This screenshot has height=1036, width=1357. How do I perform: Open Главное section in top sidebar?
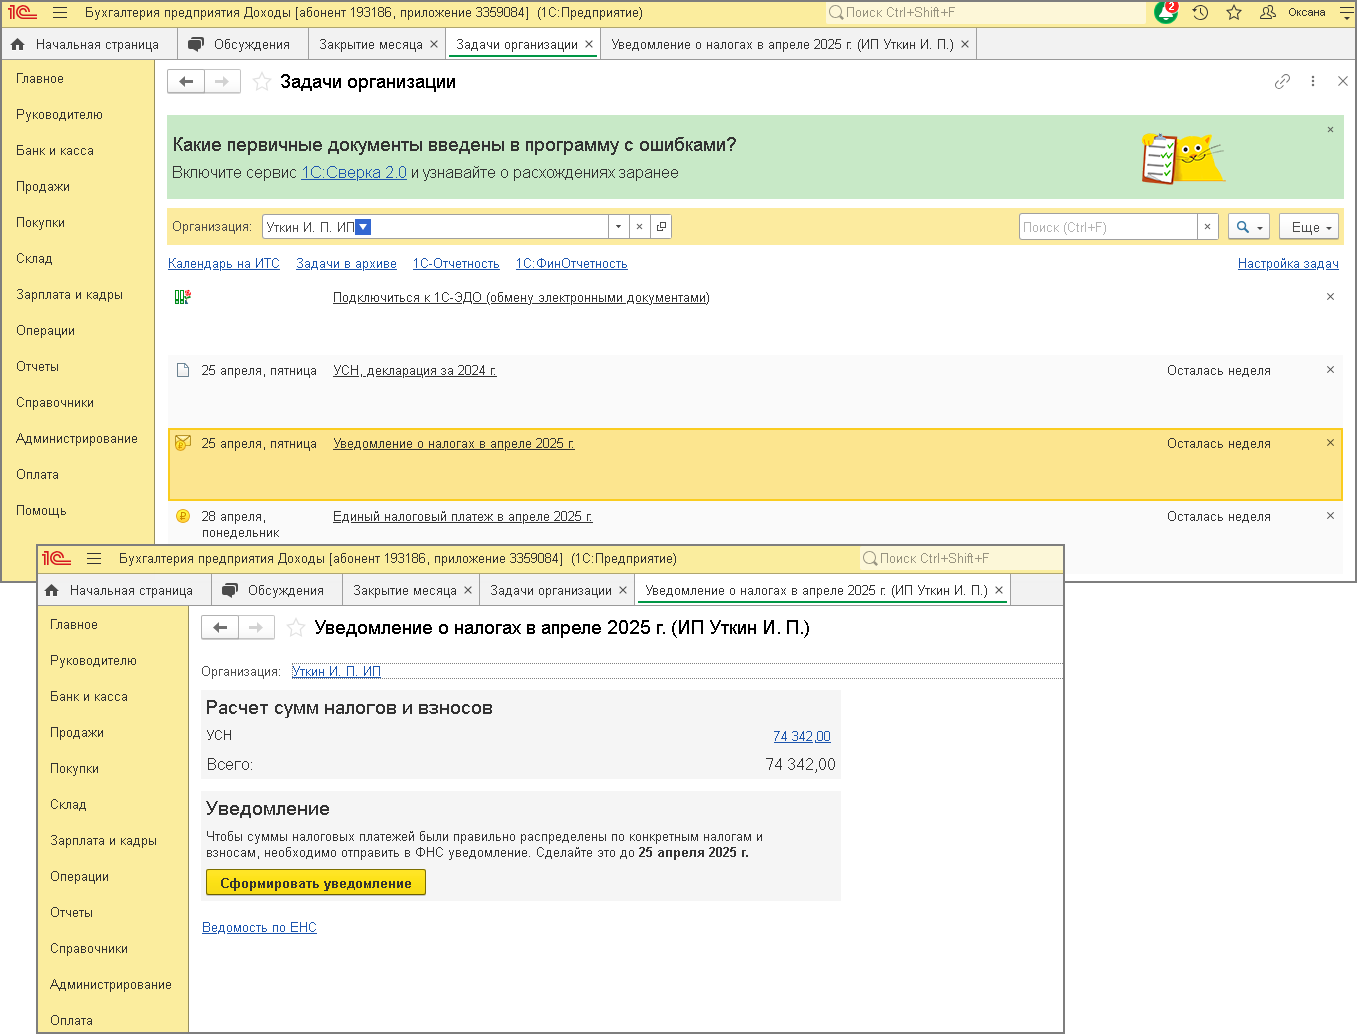(40, 79)
